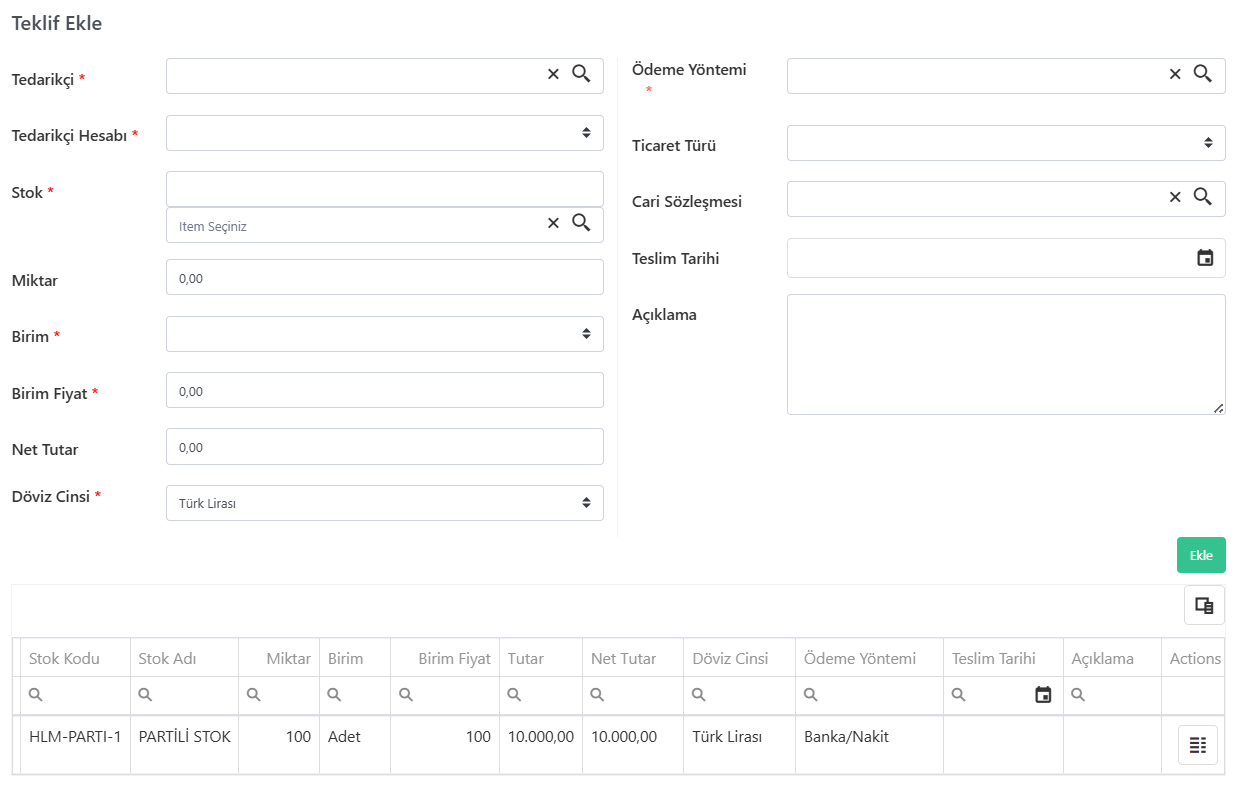
Task: Open calendar in Teslim Tarihi filter cell
Action: 1043,695
